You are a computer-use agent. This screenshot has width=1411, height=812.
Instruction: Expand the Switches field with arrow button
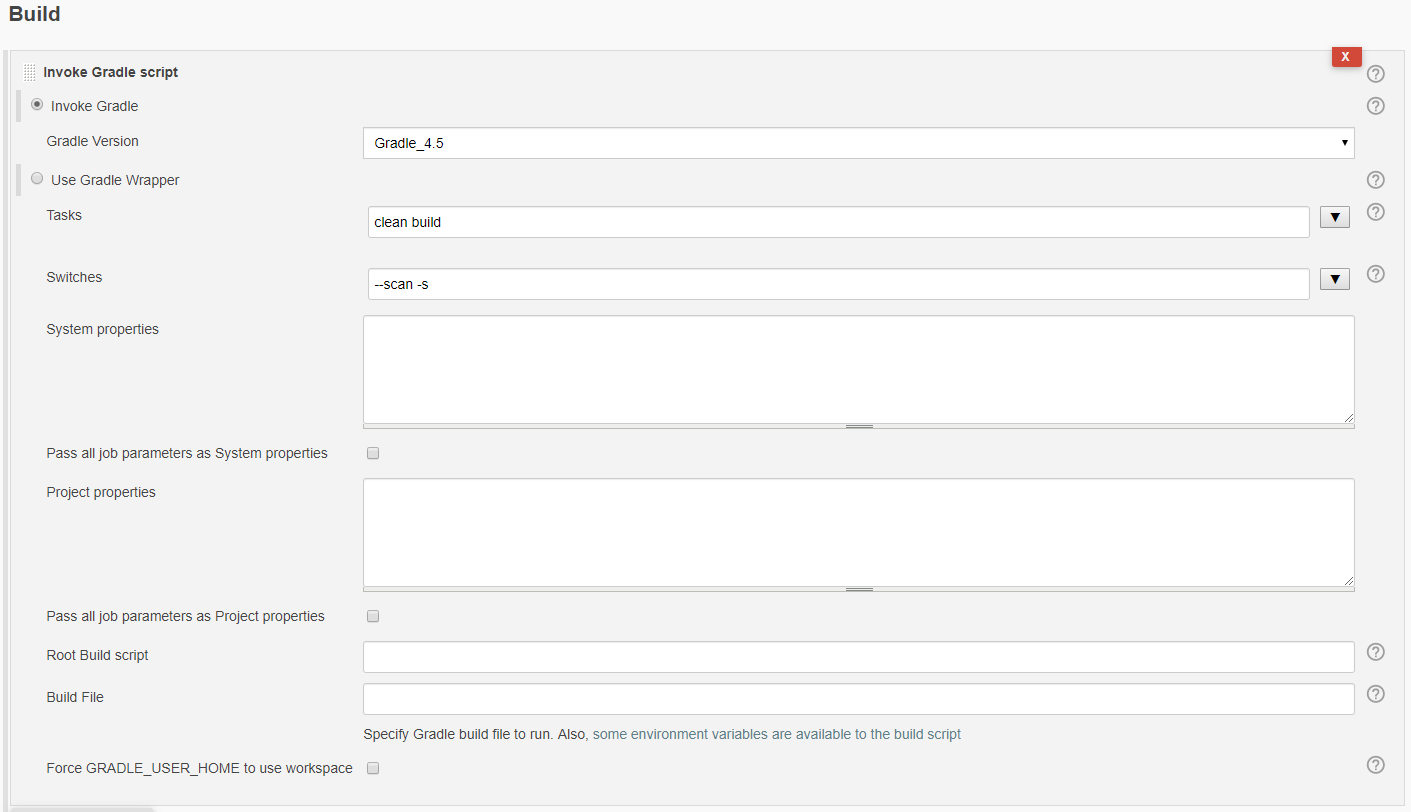[x=1335, y=279]
